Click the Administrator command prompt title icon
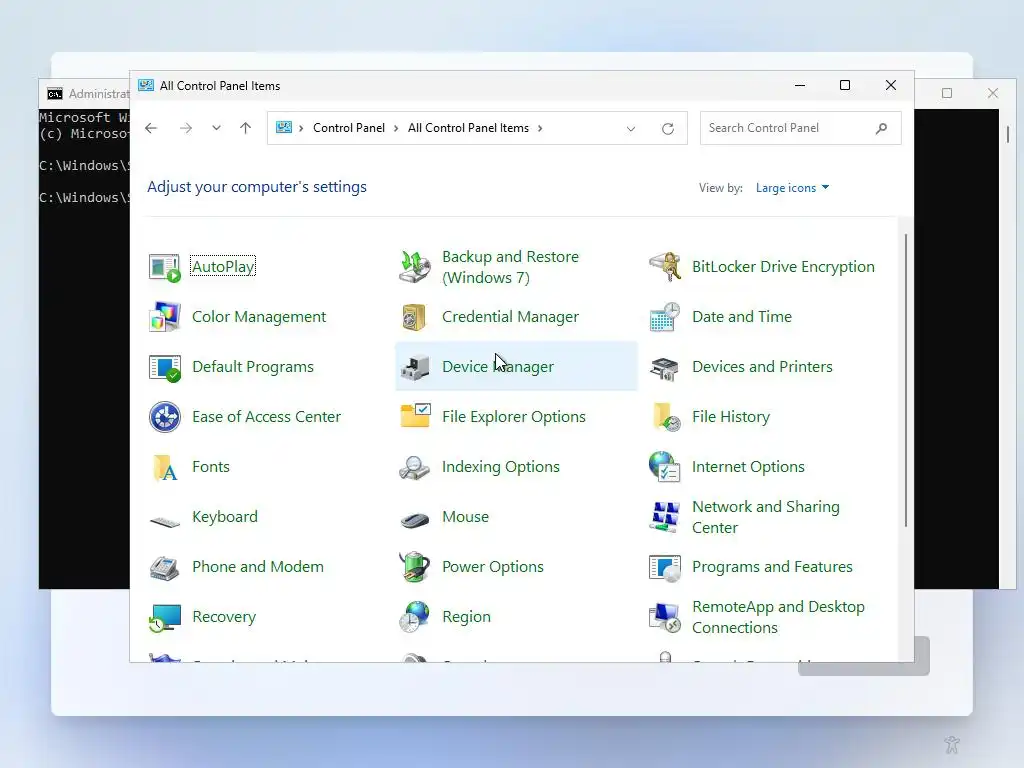 click(x=55, y=94)
